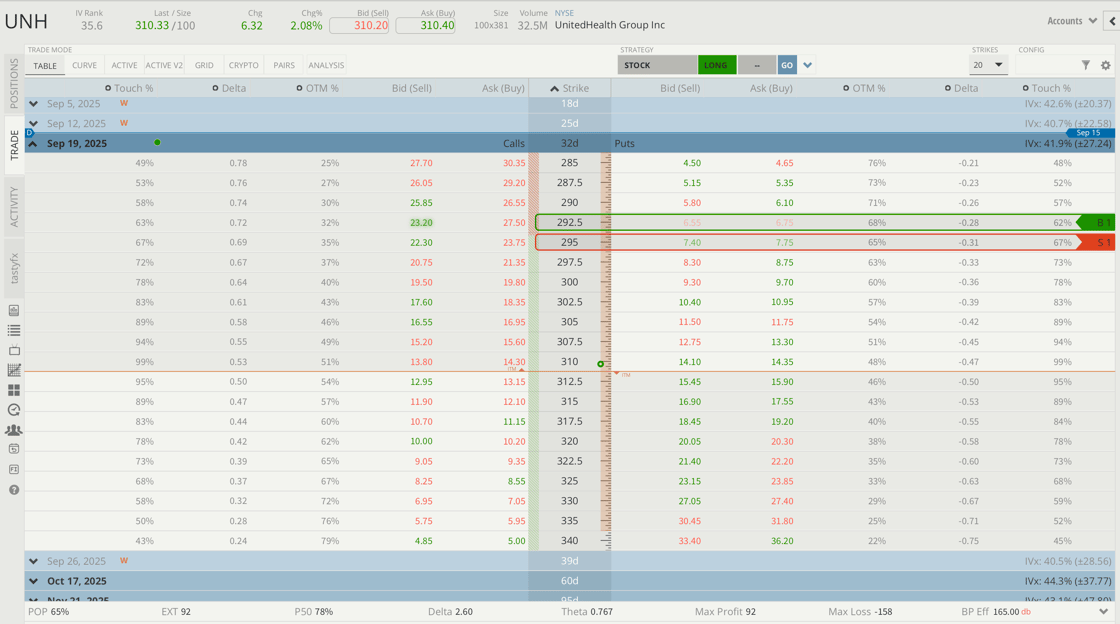Screen dimensions: 1120x624
Task: Collapse the Sep 19, 2025 expiration
Action: (x=34, y=144)
